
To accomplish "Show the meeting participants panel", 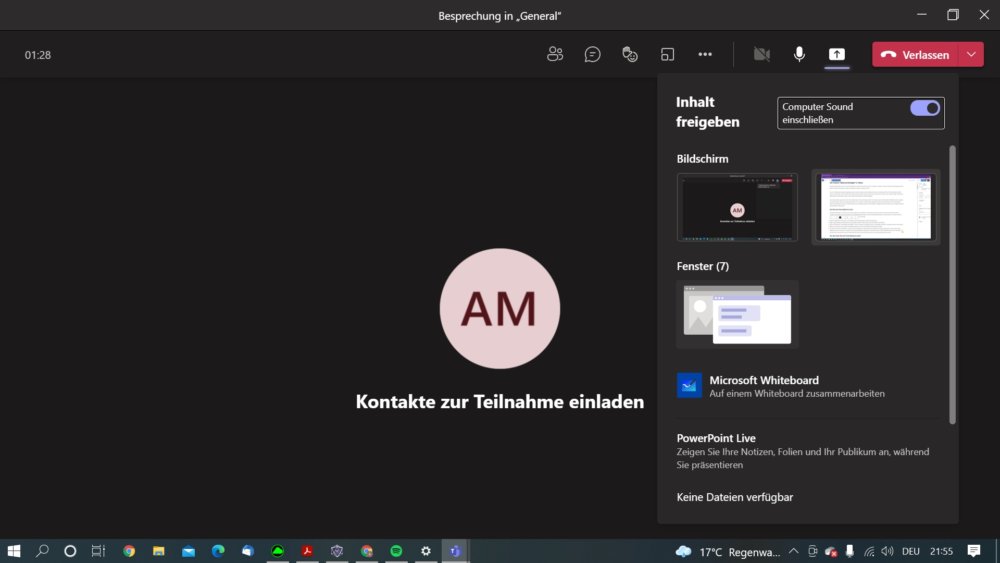I will click(555, 54).
